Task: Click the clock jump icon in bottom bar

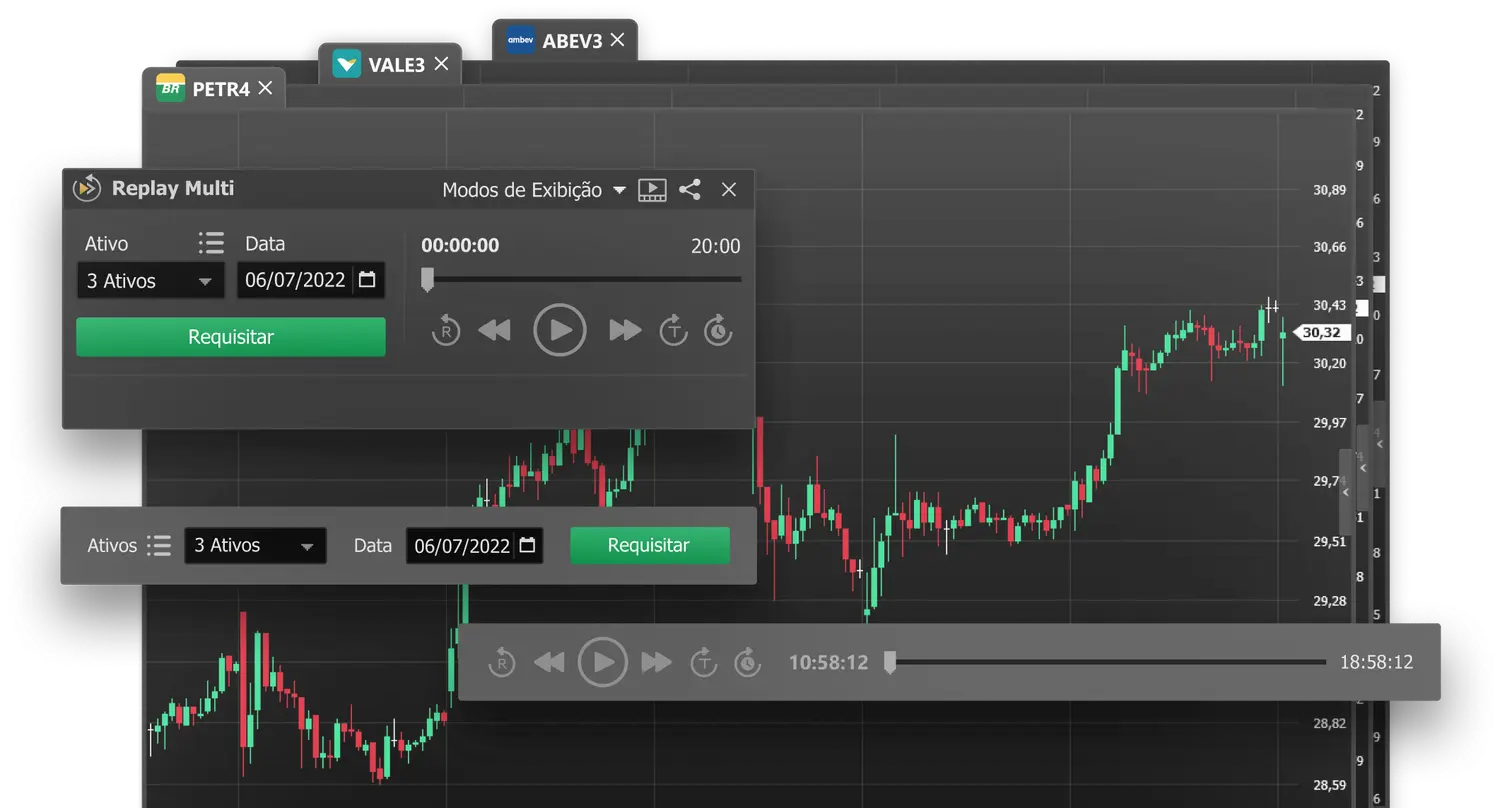Action: (748, 662)
